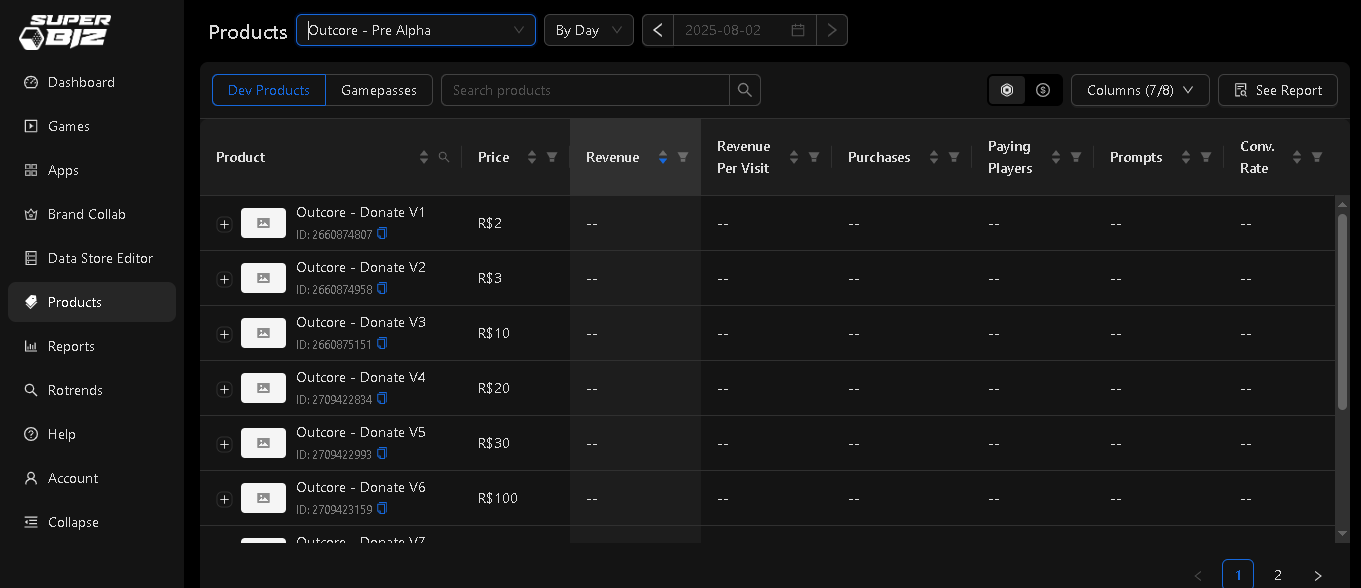Copy the ID of Outcore - Donate V1
This screenshot has width=1361, height=588.
381,233
